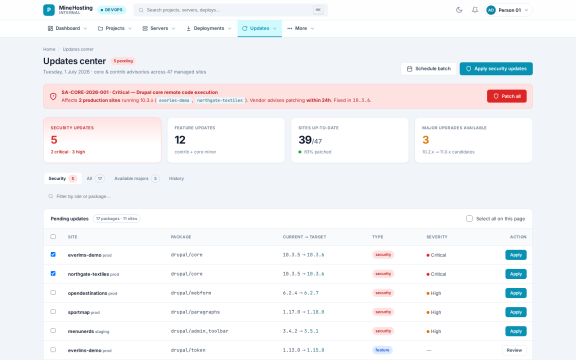Expand the Projects menu chevron

point(130,28)
